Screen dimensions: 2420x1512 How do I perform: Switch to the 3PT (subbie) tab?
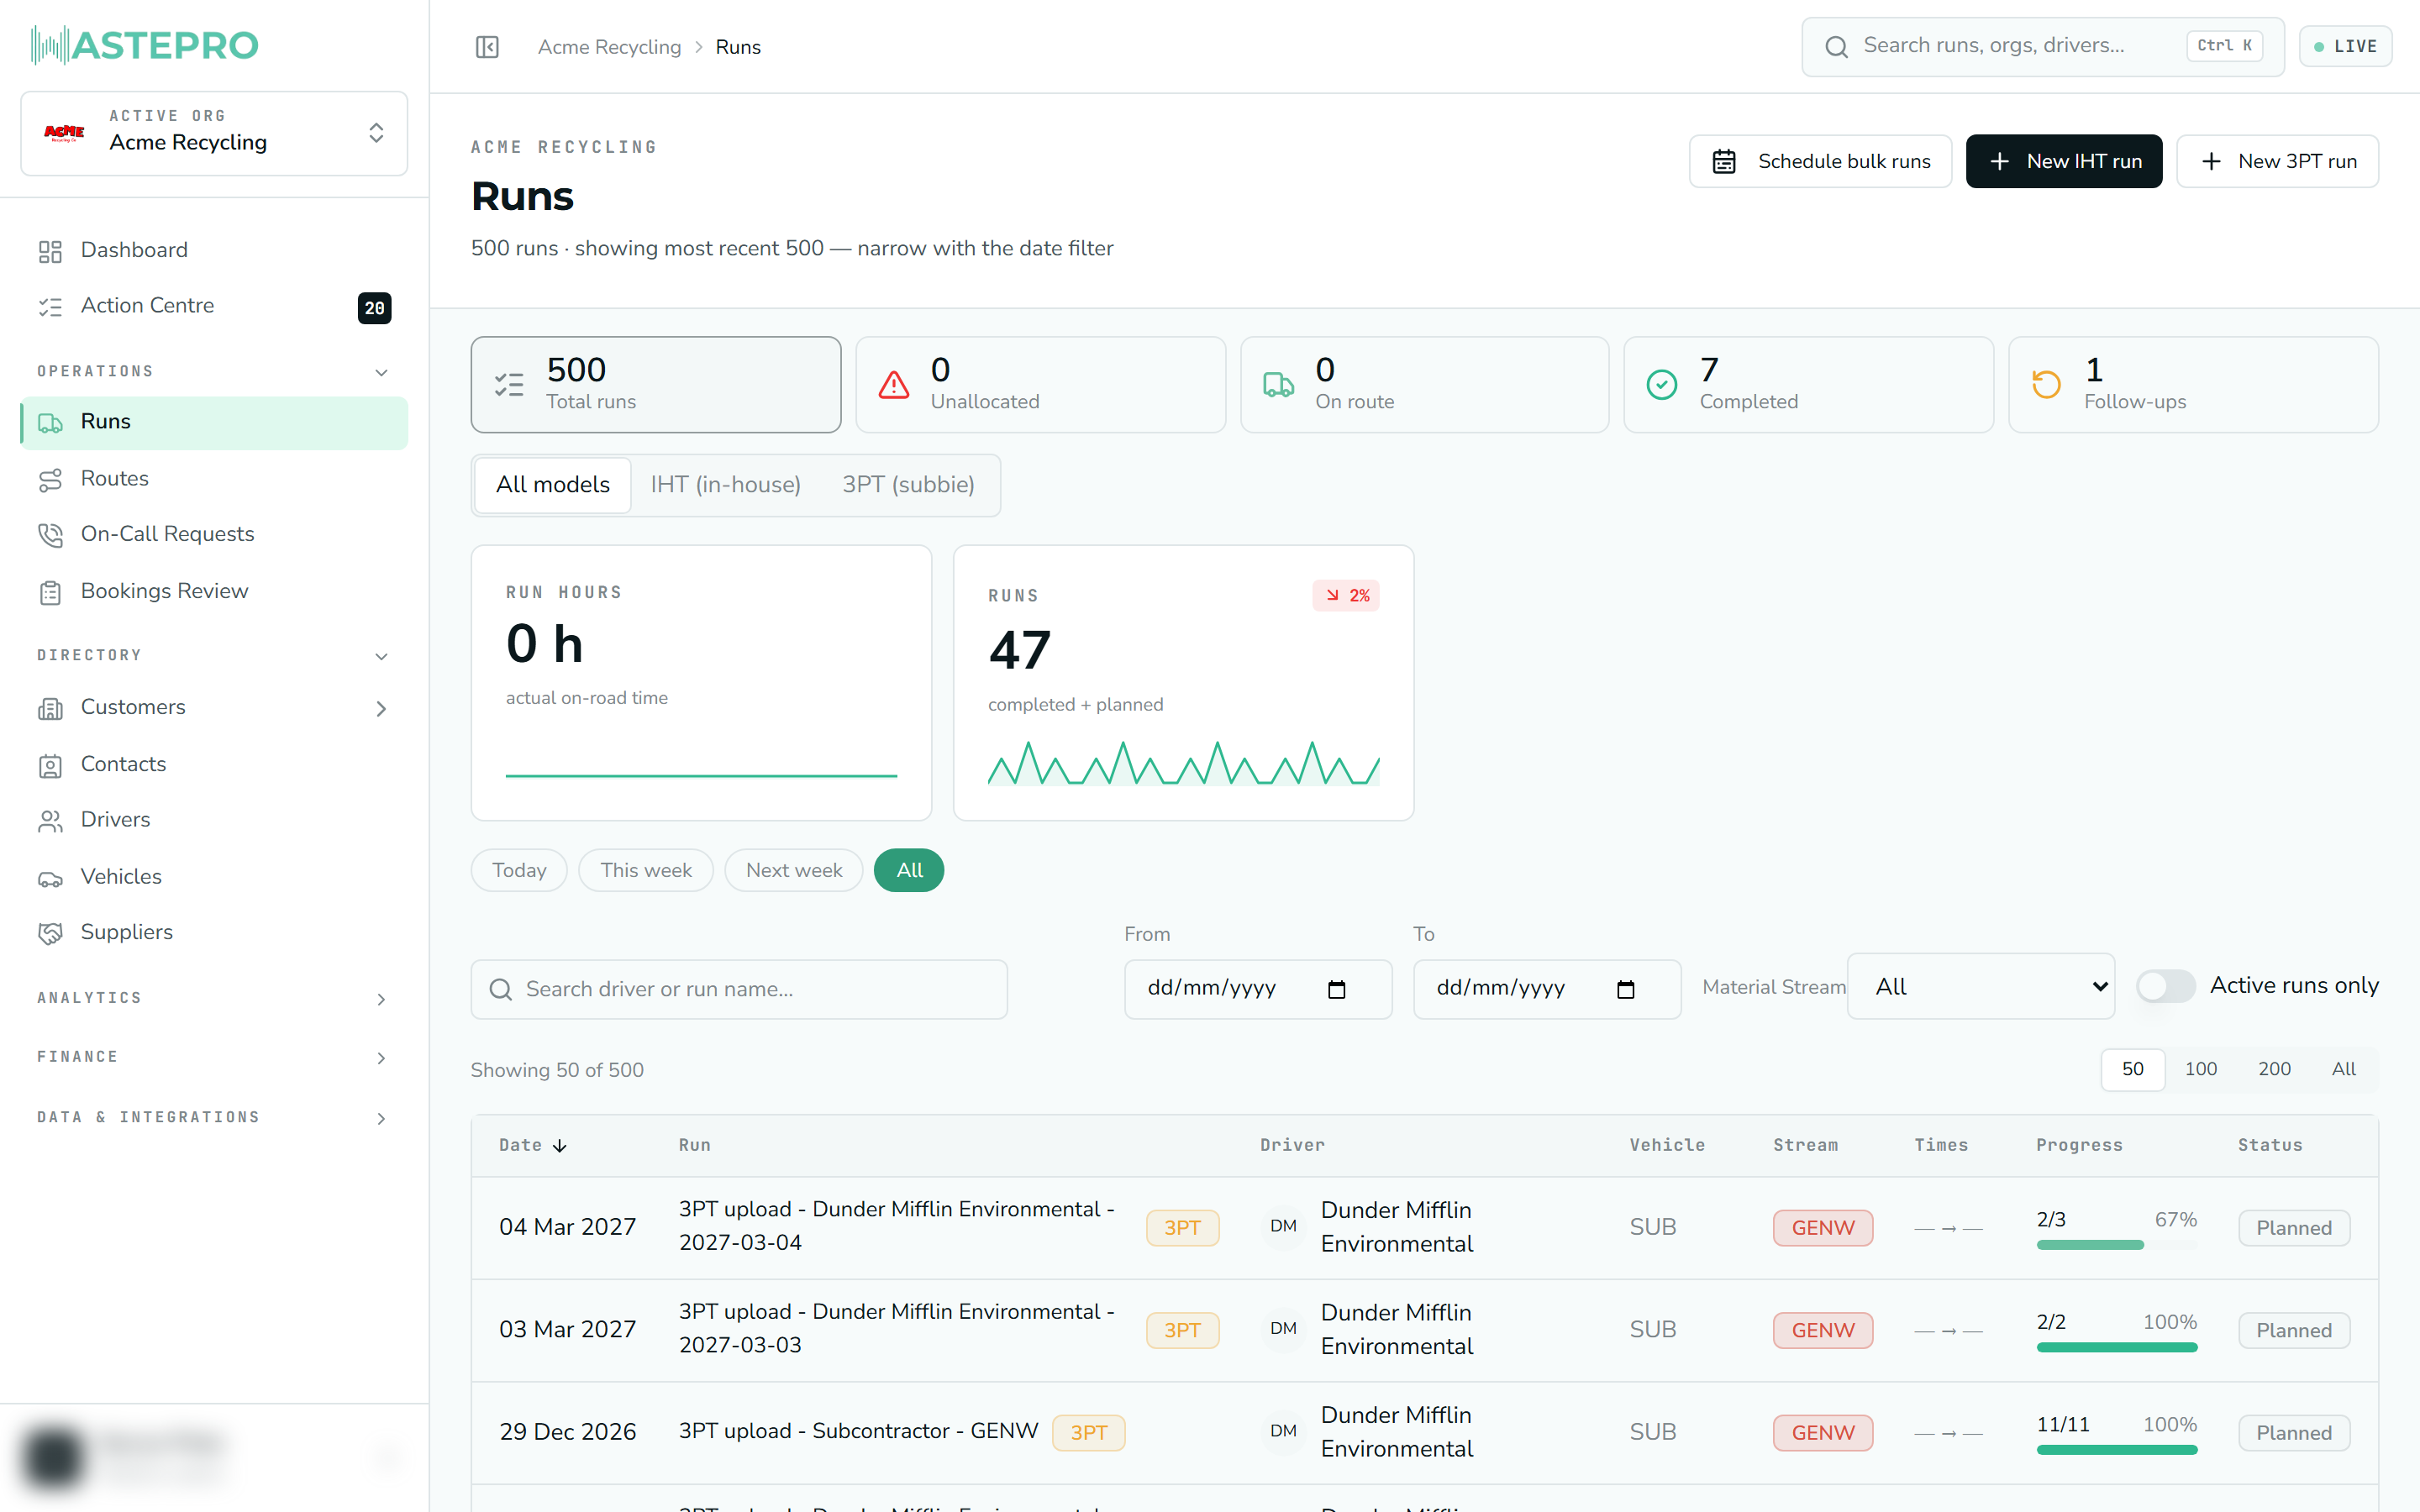pos(908,485)
